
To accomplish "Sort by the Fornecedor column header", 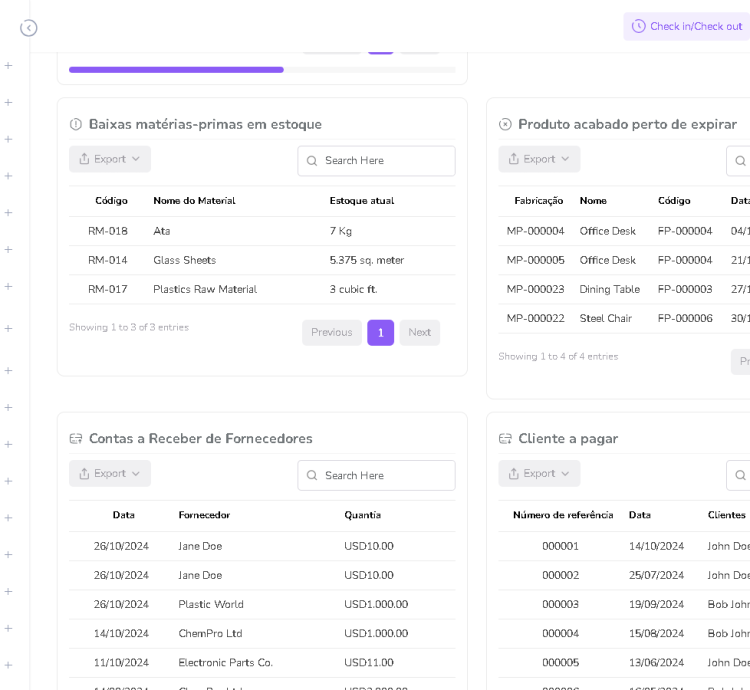I will 204,516.
